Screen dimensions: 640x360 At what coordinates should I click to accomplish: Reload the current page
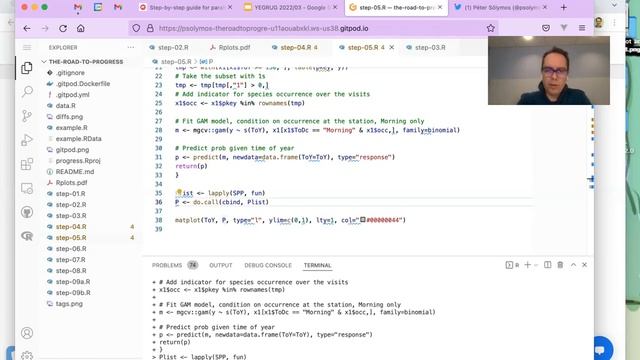[x=63, y=28]
